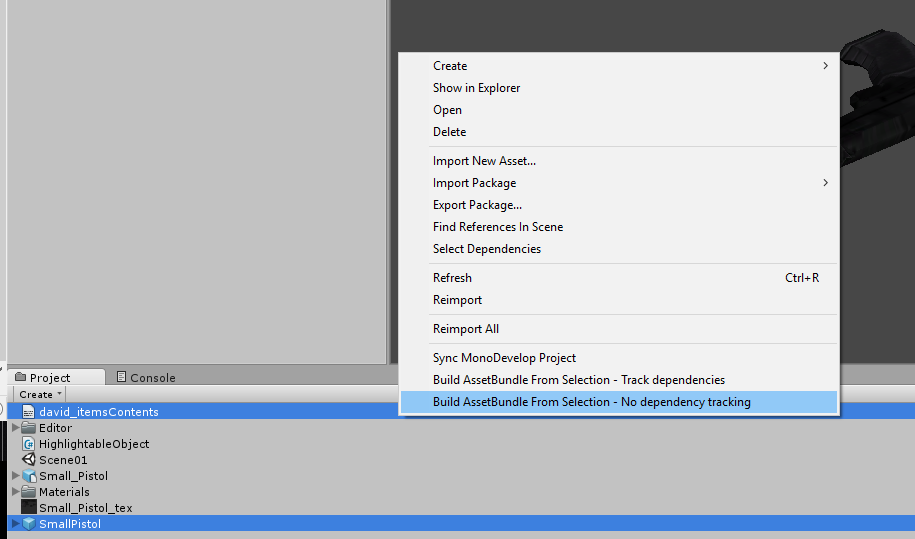Open the Create dropdown in Project panel
The width and height of the screenshot is (915, 539).
40,394
